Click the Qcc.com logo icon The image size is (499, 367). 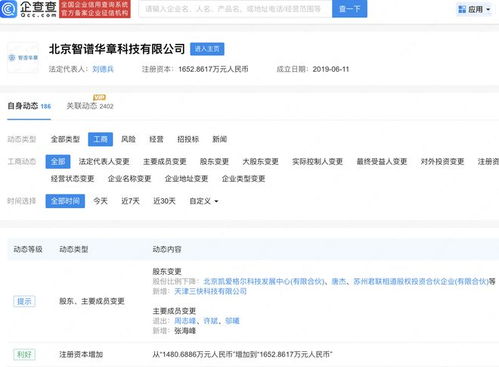click(x=8, y=9)
